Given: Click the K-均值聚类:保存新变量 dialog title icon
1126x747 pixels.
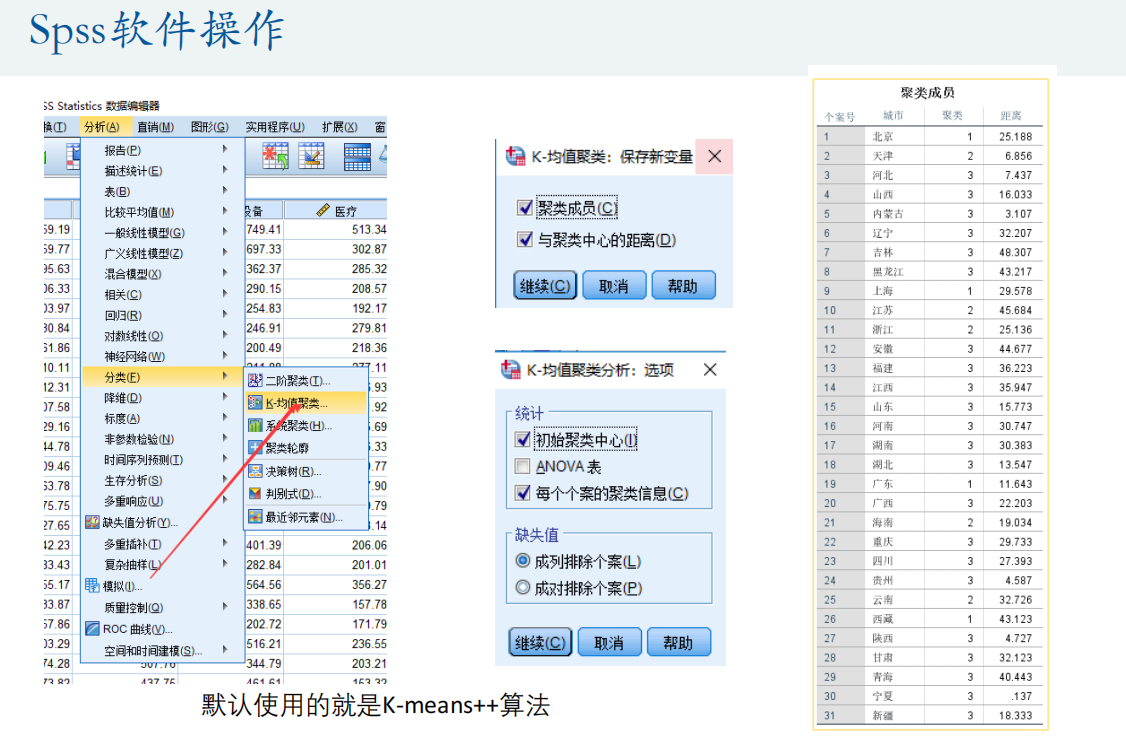Looking at the screenshot, I should pos(515,156).
